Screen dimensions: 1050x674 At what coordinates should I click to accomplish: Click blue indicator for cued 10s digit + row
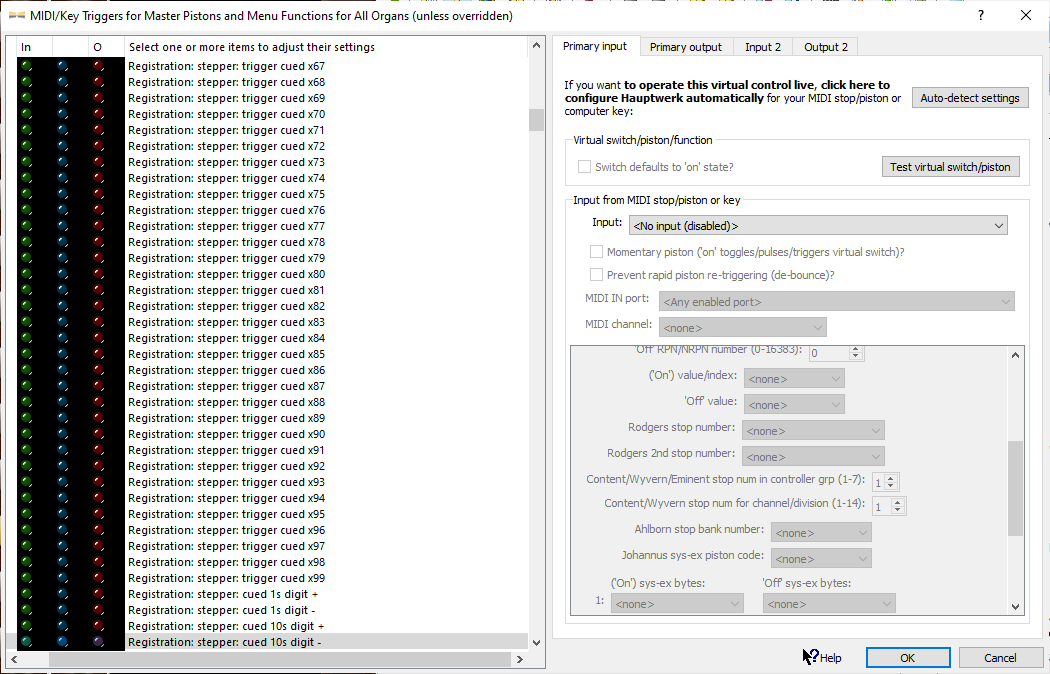coord(62,626)
